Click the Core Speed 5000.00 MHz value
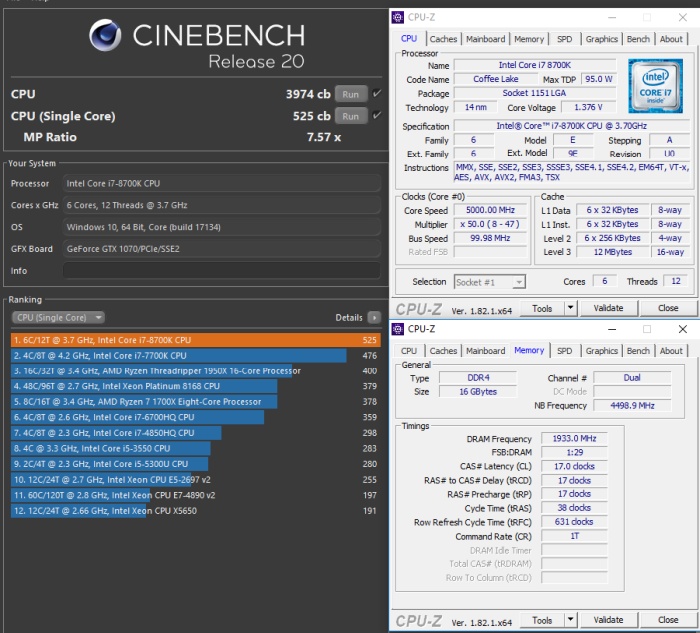 (490, 210)
